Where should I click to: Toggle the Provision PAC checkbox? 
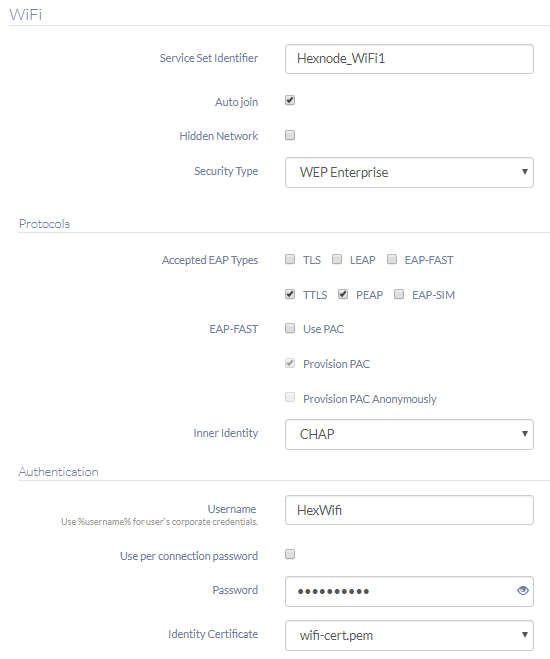click(x=290, y=363)
